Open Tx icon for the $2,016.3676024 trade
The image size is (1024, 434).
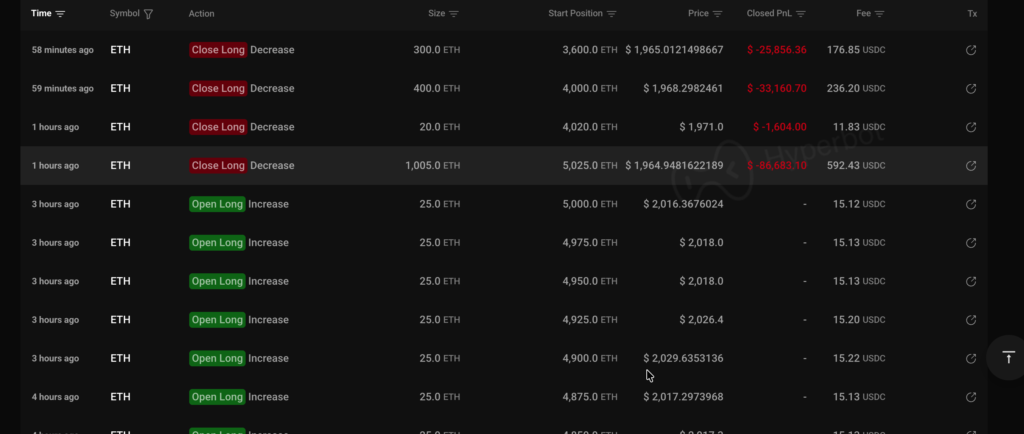click(x=970, y=205)
